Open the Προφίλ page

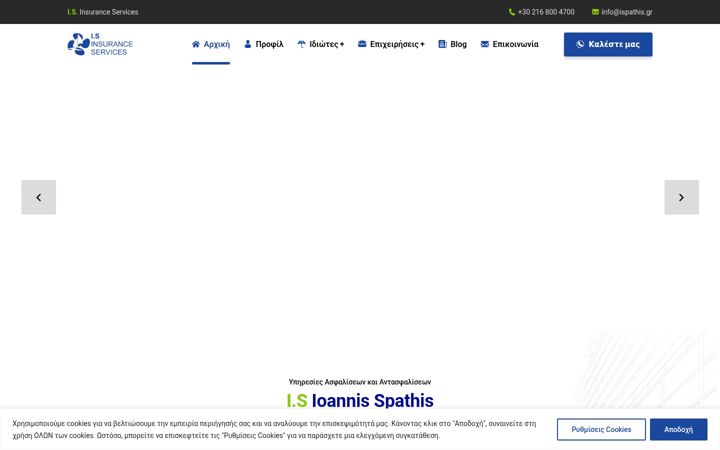pos(264,44)
